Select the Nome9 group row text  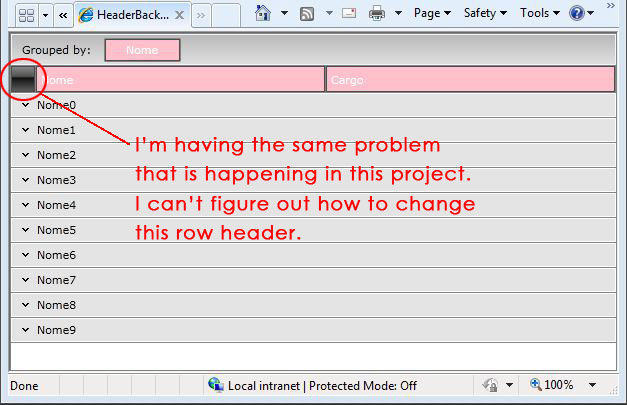(56, 330)
